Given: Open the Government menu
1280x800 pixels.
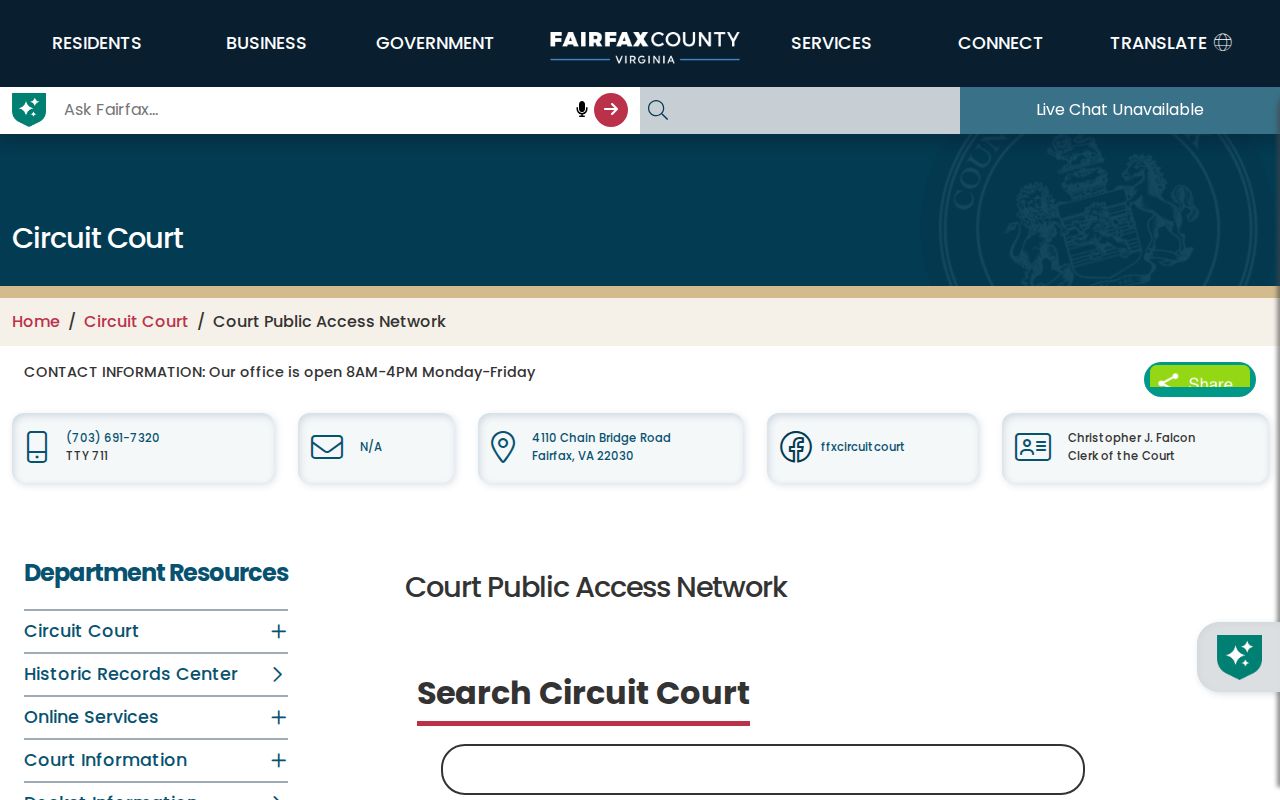Looking at the screenshot, I should [435, 43].
